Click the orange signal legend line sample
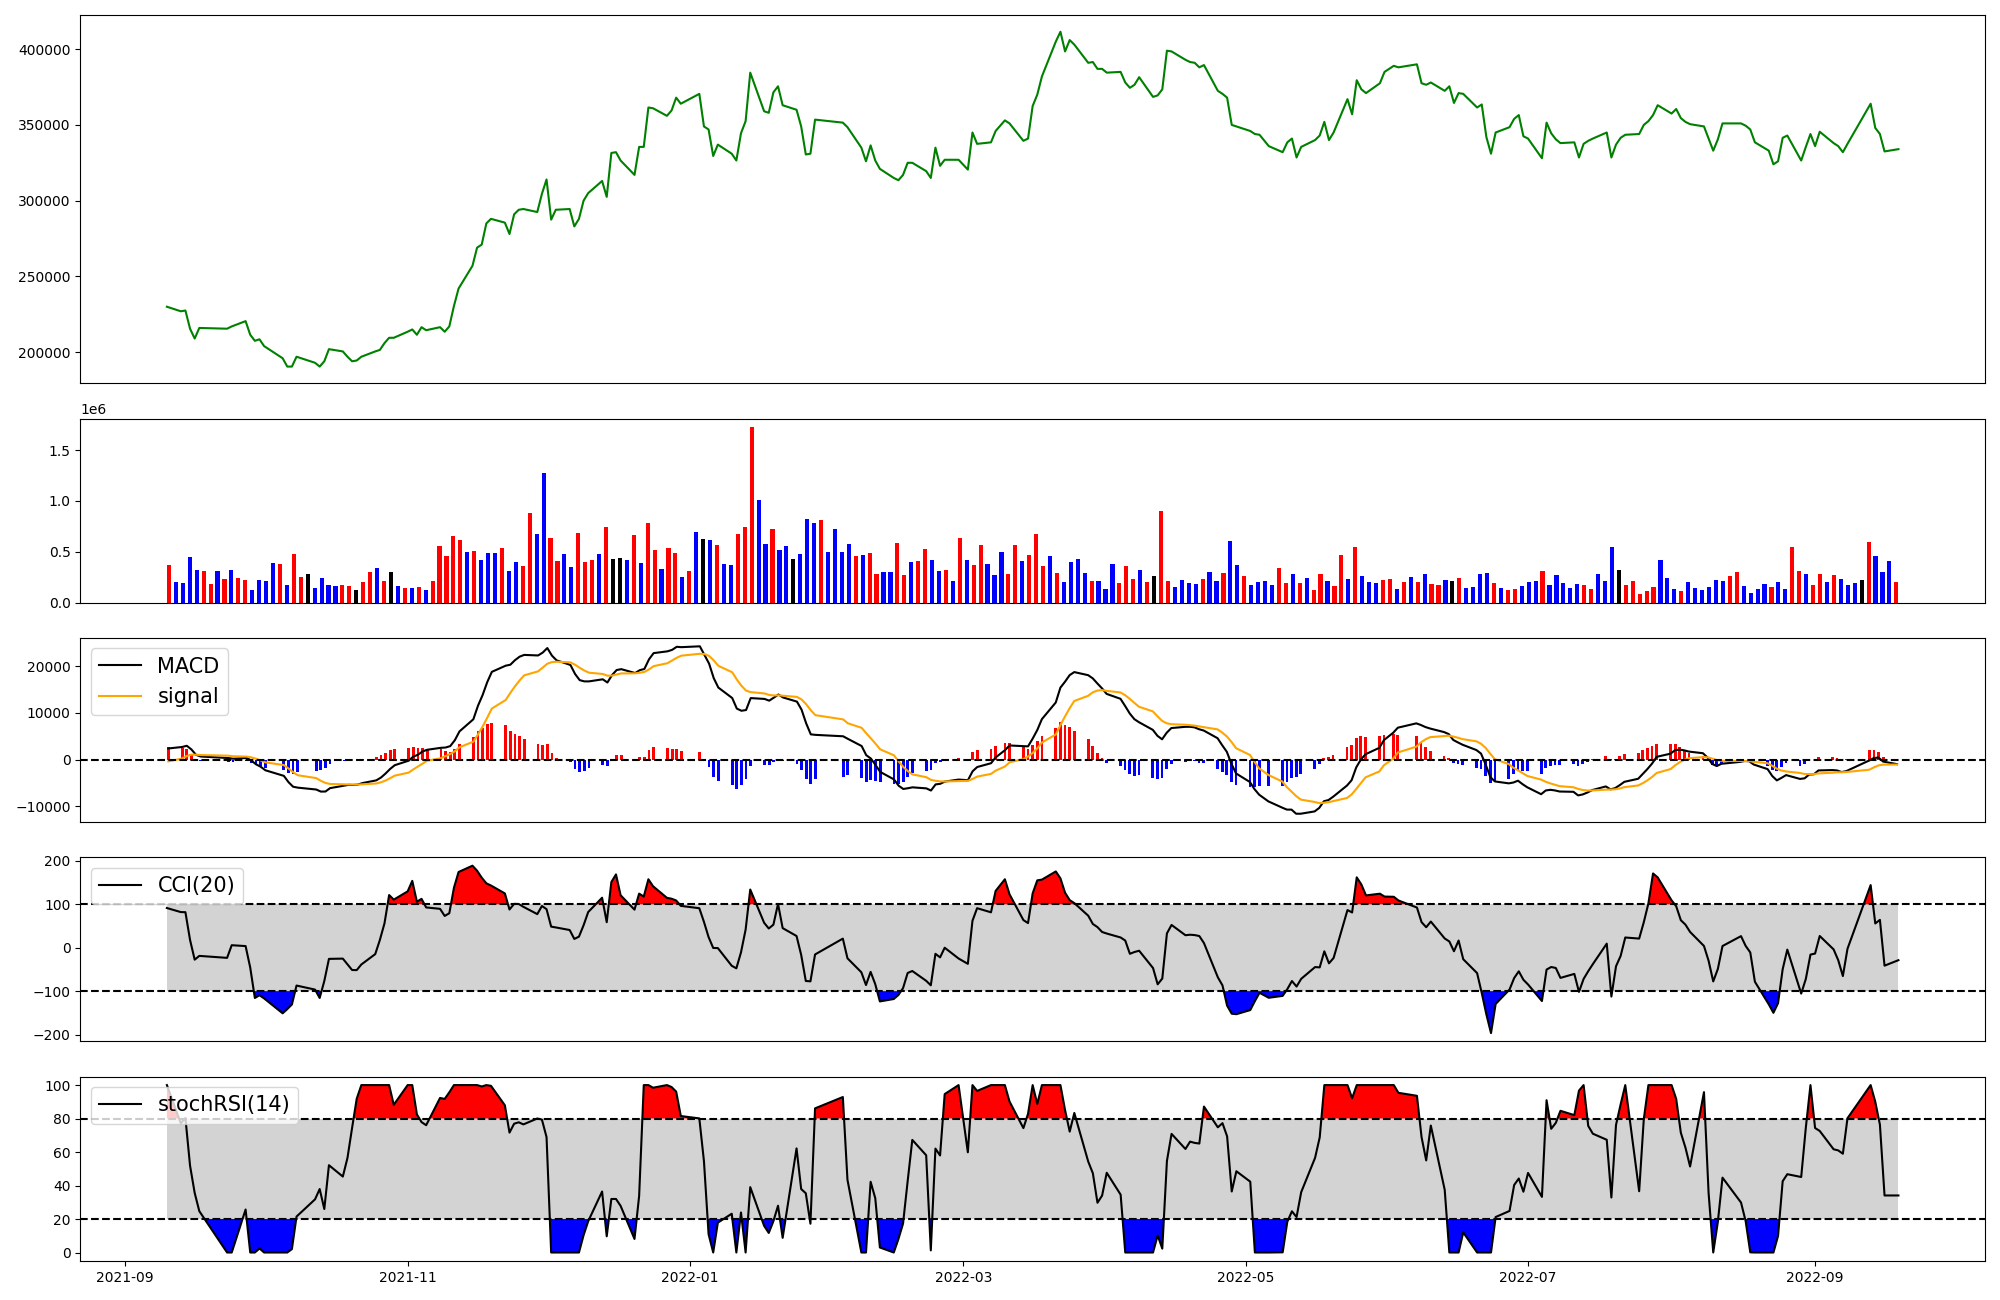The image size is (2000, 1300). [122, 696]
